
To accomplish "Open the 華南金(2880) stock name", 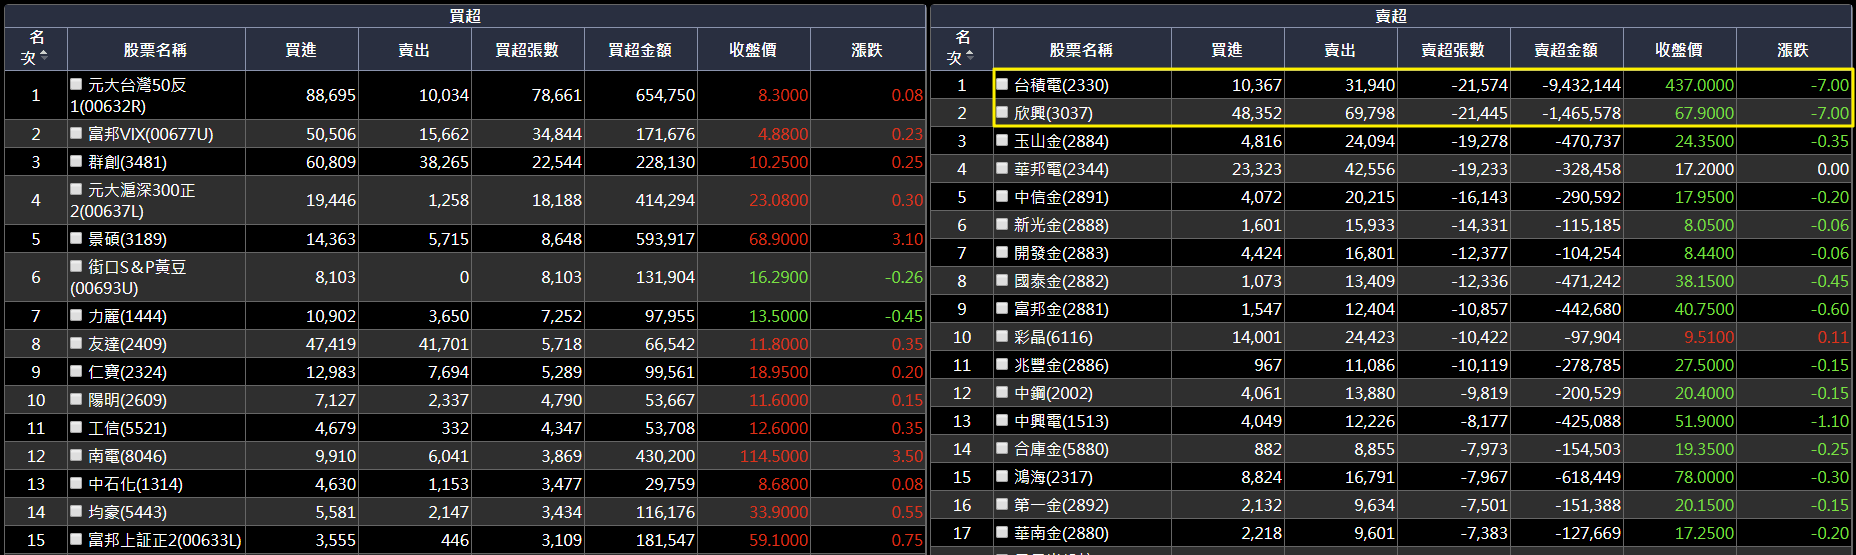I will [1061, 533].
